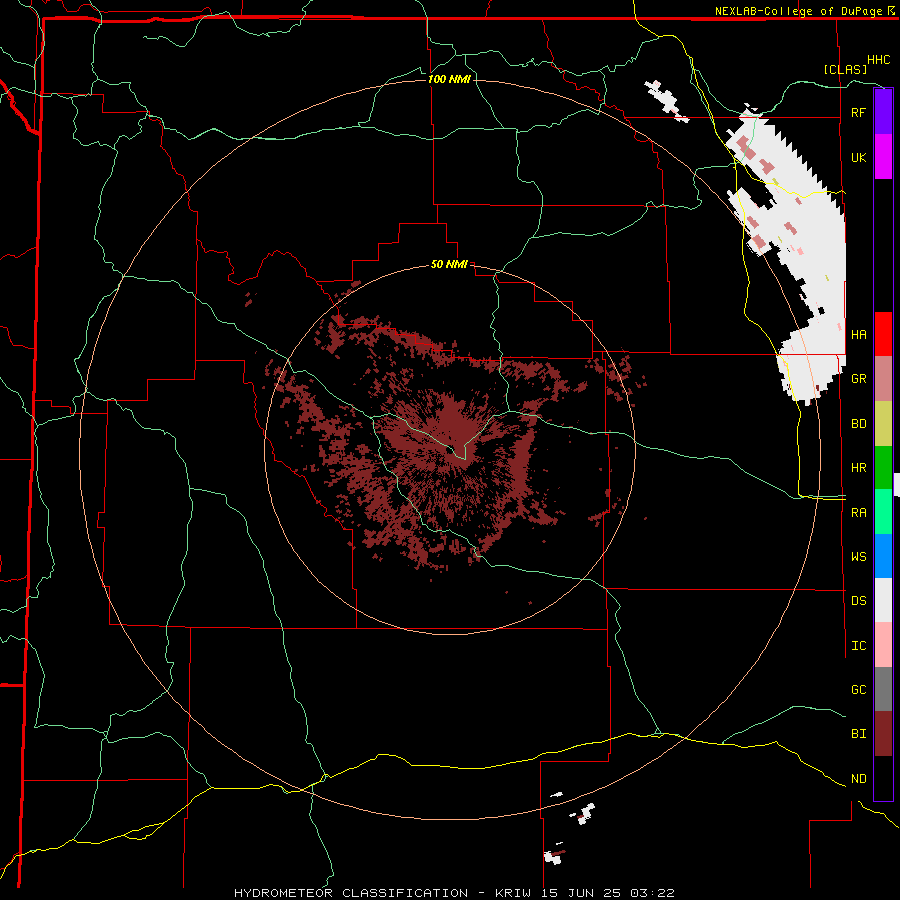Click the RF legend label
The height and width of the screenshot is (900, 900).
[x=858, y=112]
